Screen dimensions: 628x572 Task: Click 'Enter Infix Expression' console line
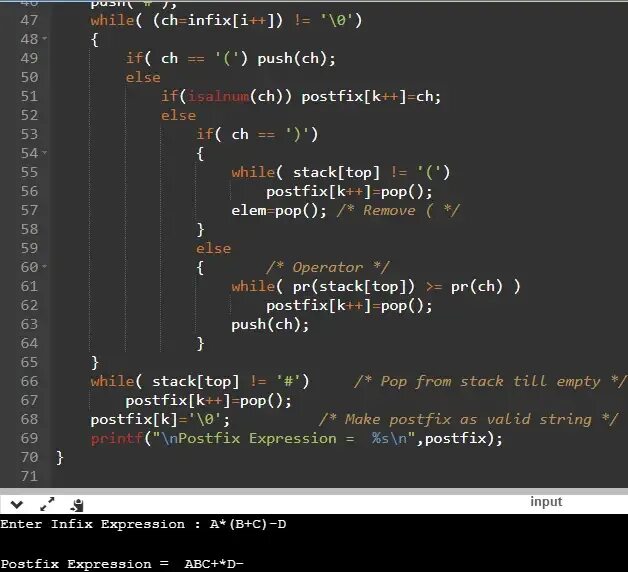click(143, 524)
